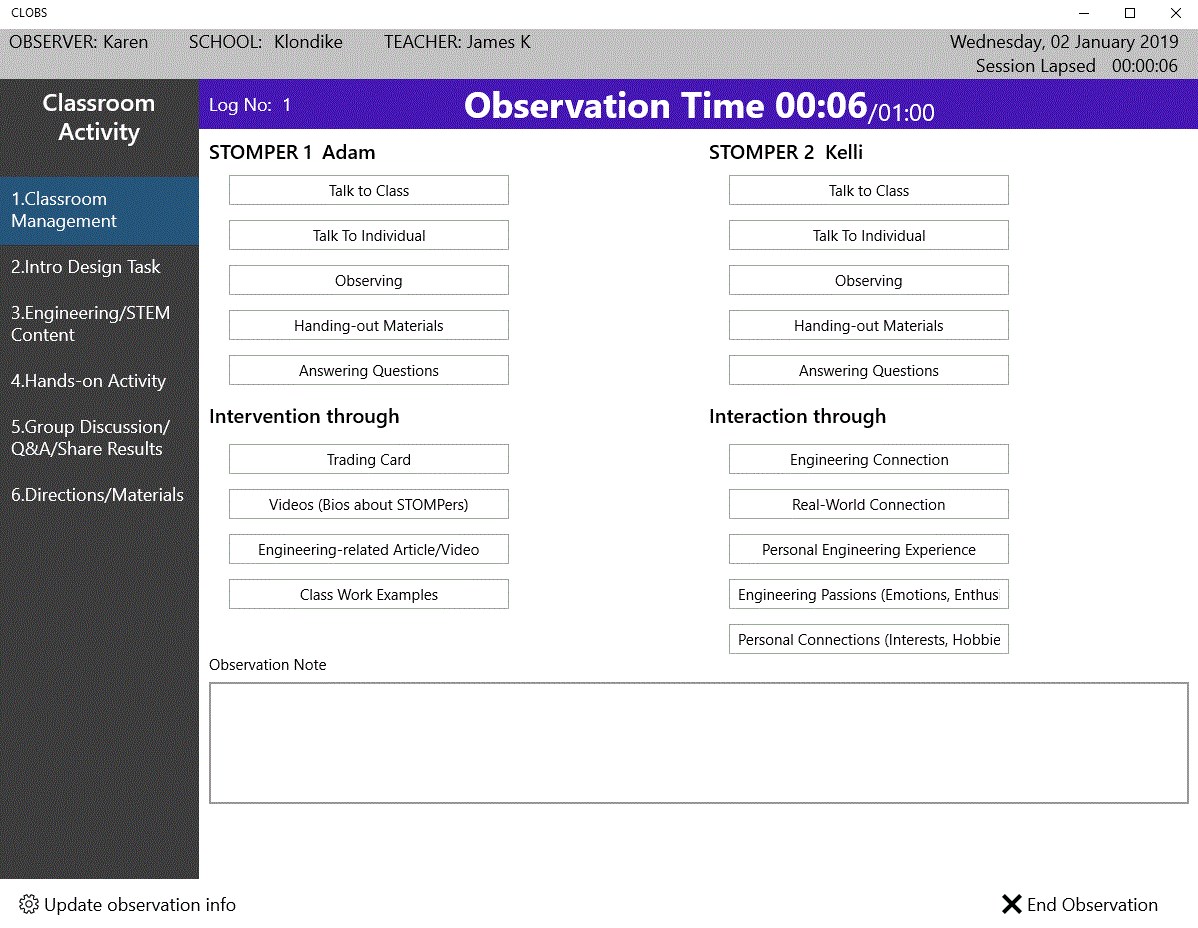This screenshot has width=1198, height=928.
Task: Mark Observing for STOMPER 2 Kelli
Action: click(869, 280)
